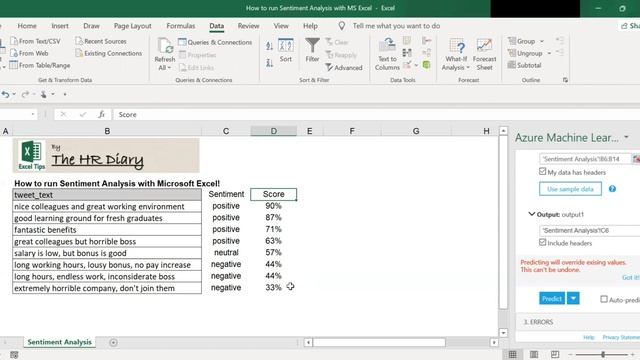The width and height of the screenshot is (640, 360).
Task: Click the Refresh All icon
Action: (165, 46)
